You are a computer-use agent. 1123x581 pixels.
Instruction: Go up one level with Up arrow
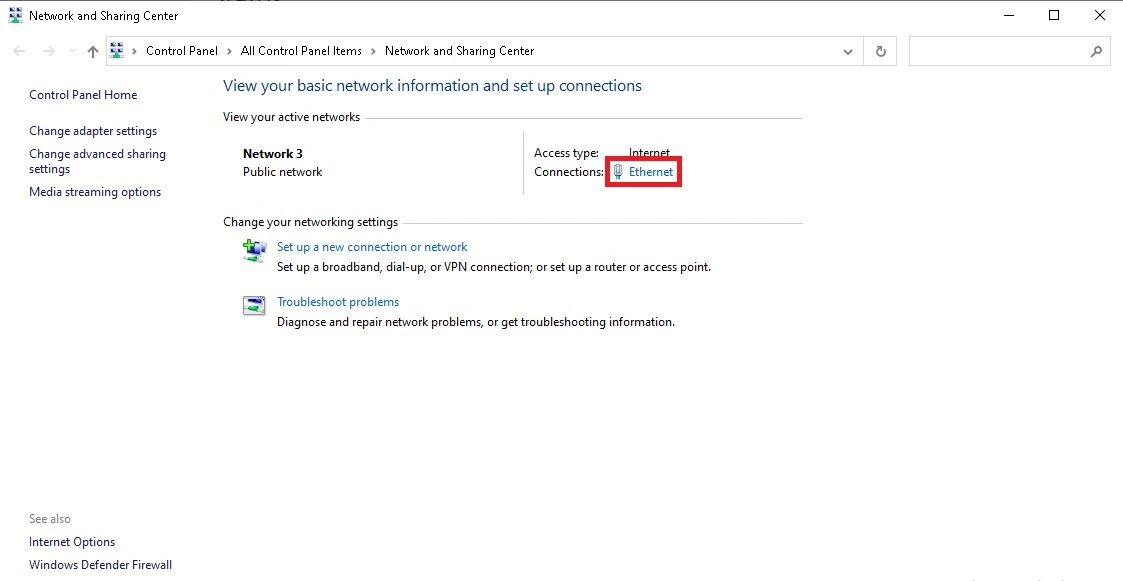tap(92, 51)
